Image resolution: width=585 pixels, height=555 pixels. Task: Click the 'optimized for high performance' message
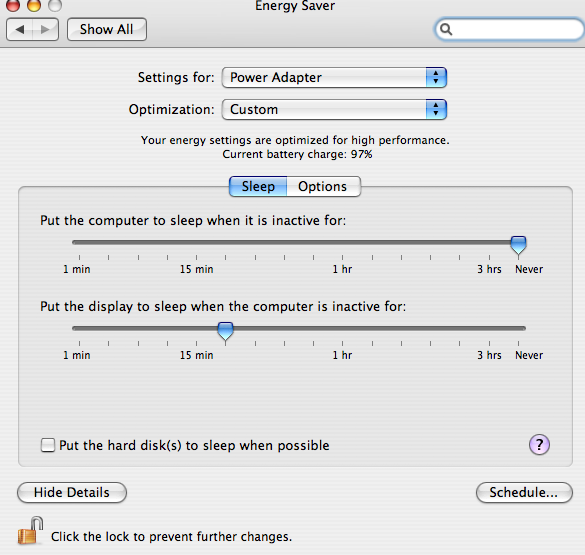point(295,140)
